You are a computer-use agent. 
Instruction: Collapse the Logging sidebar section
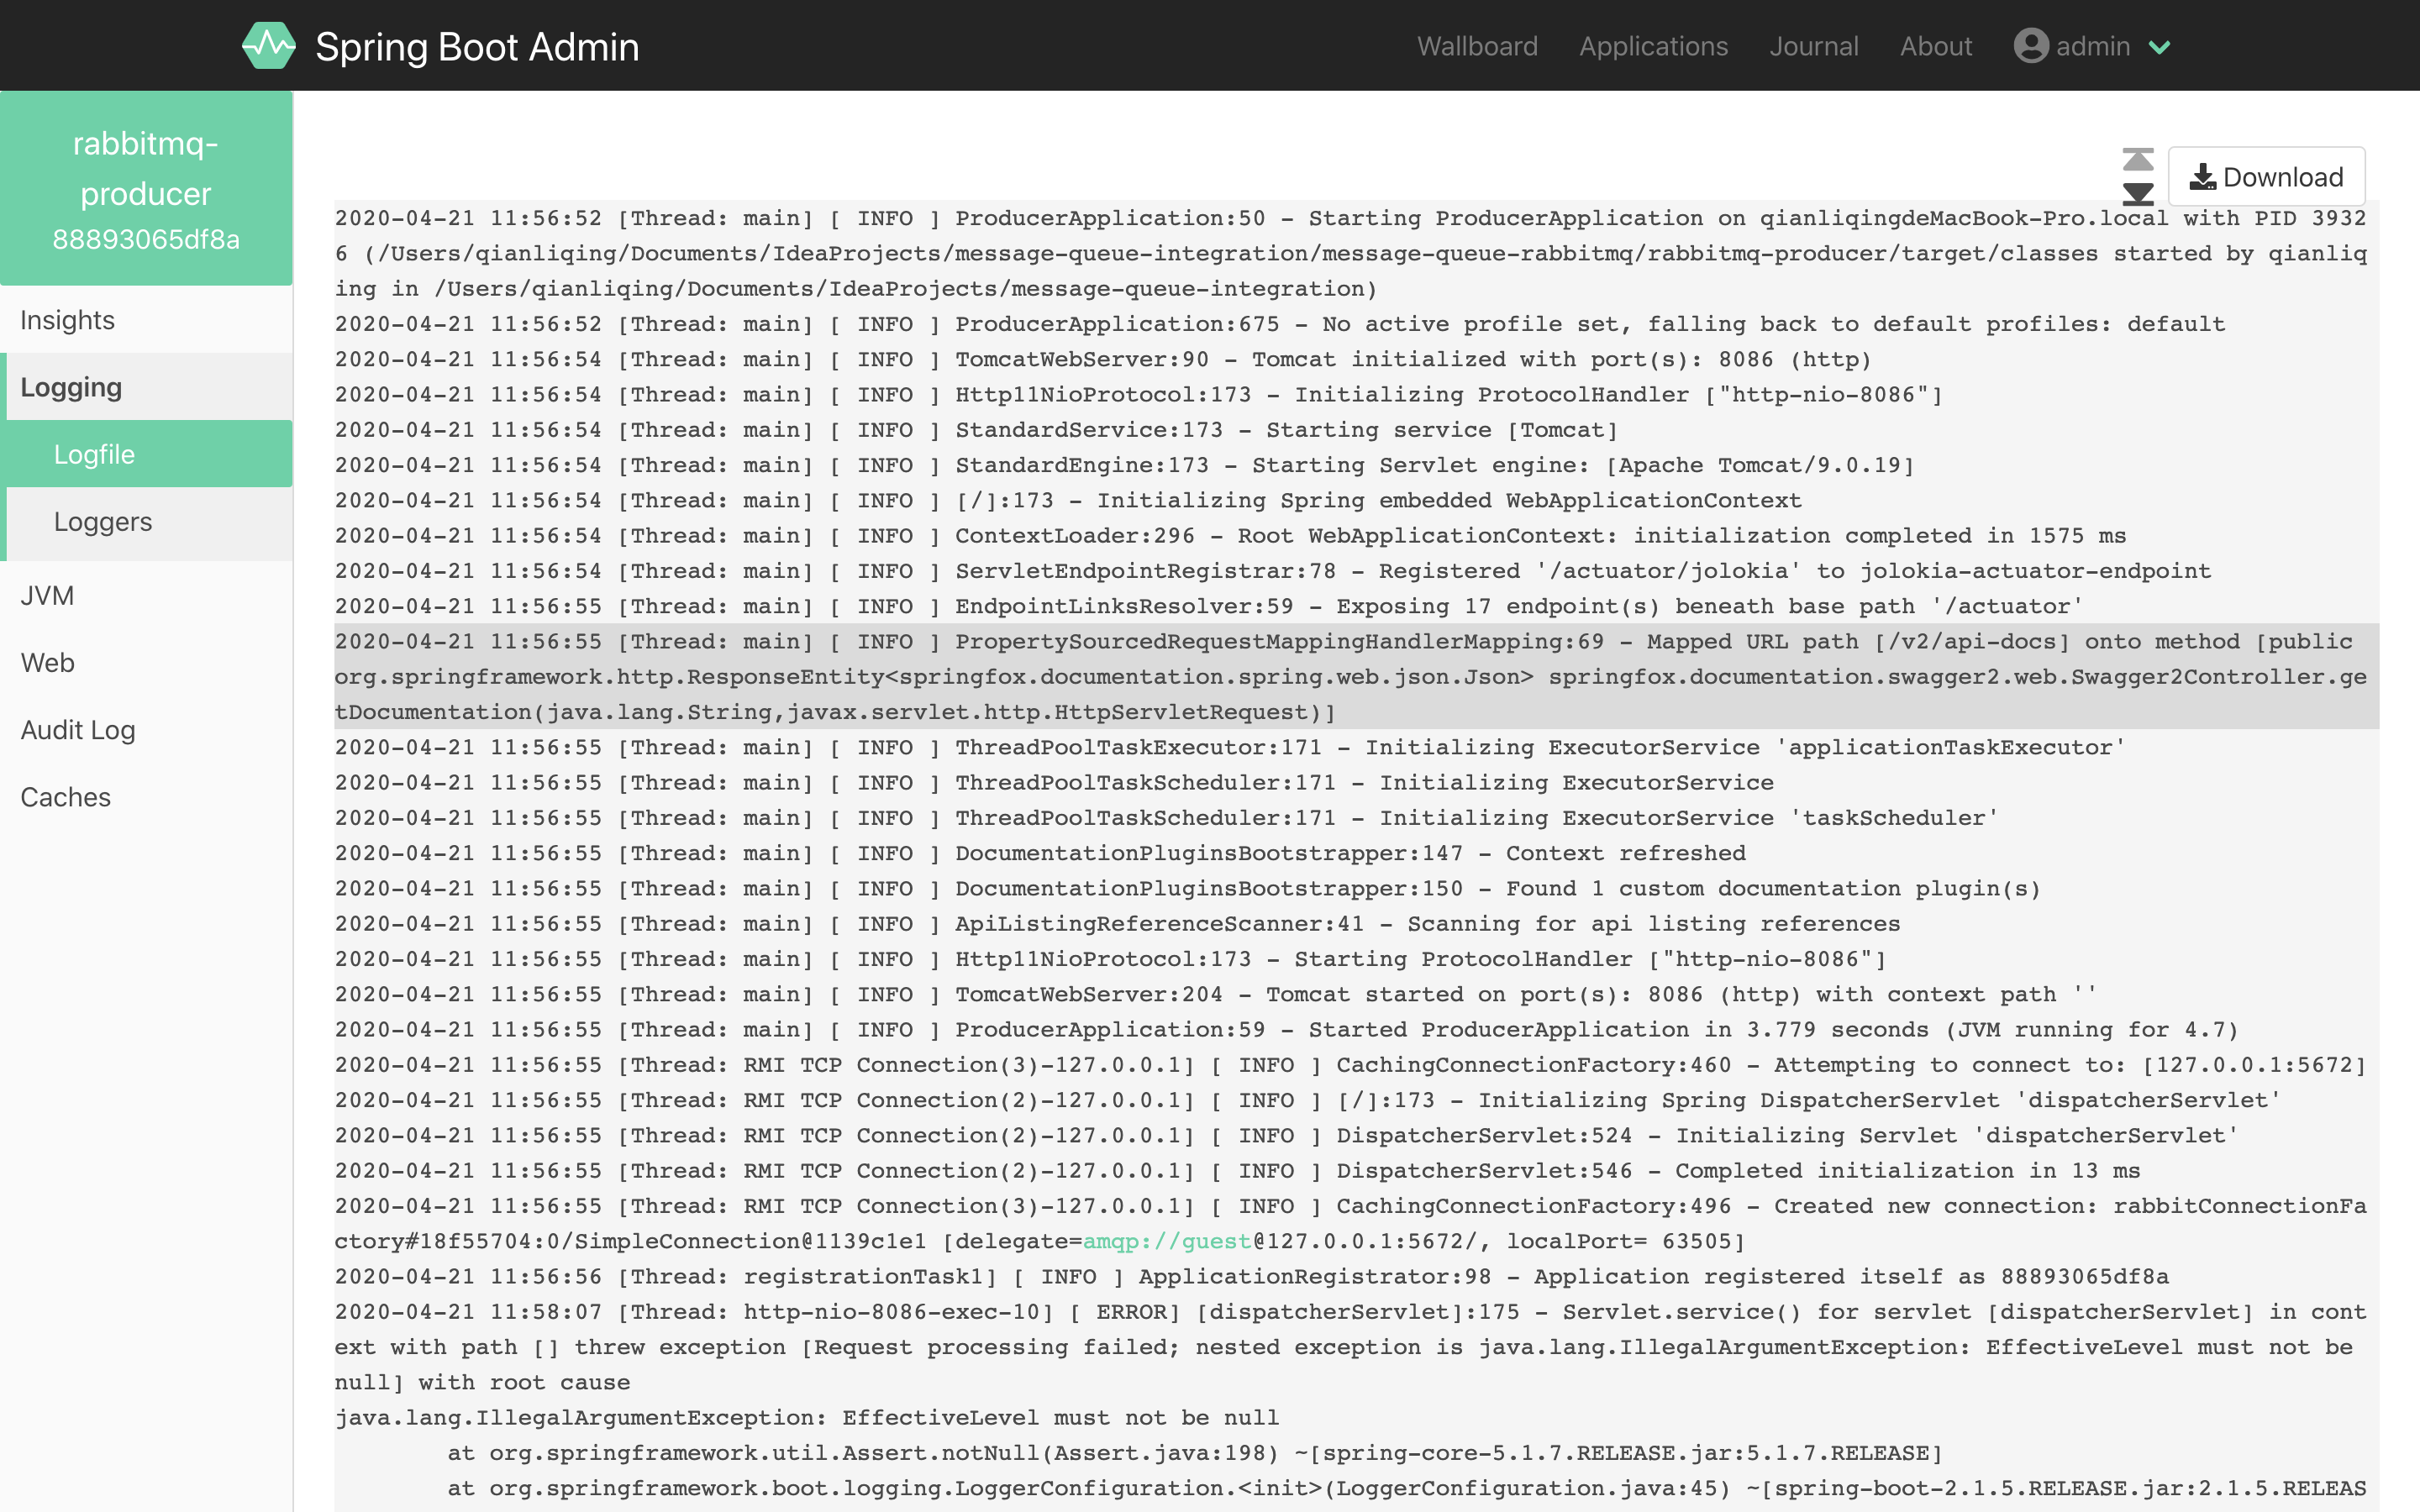point(71,387)
